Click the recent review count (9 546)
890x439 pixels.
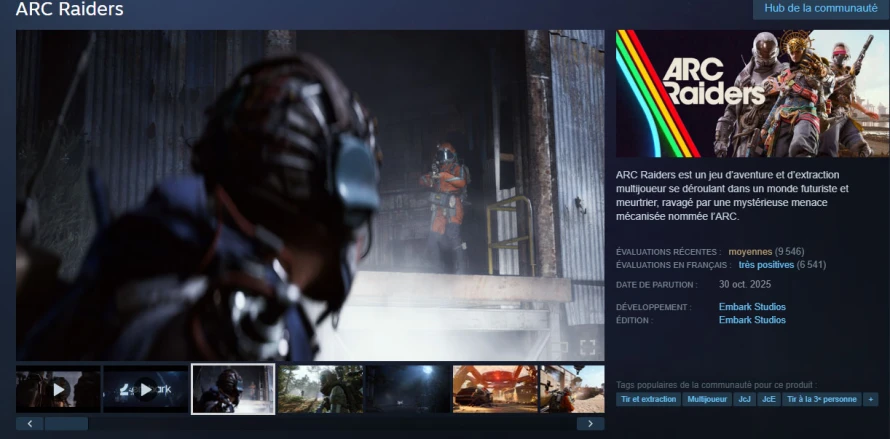[790, 252]
